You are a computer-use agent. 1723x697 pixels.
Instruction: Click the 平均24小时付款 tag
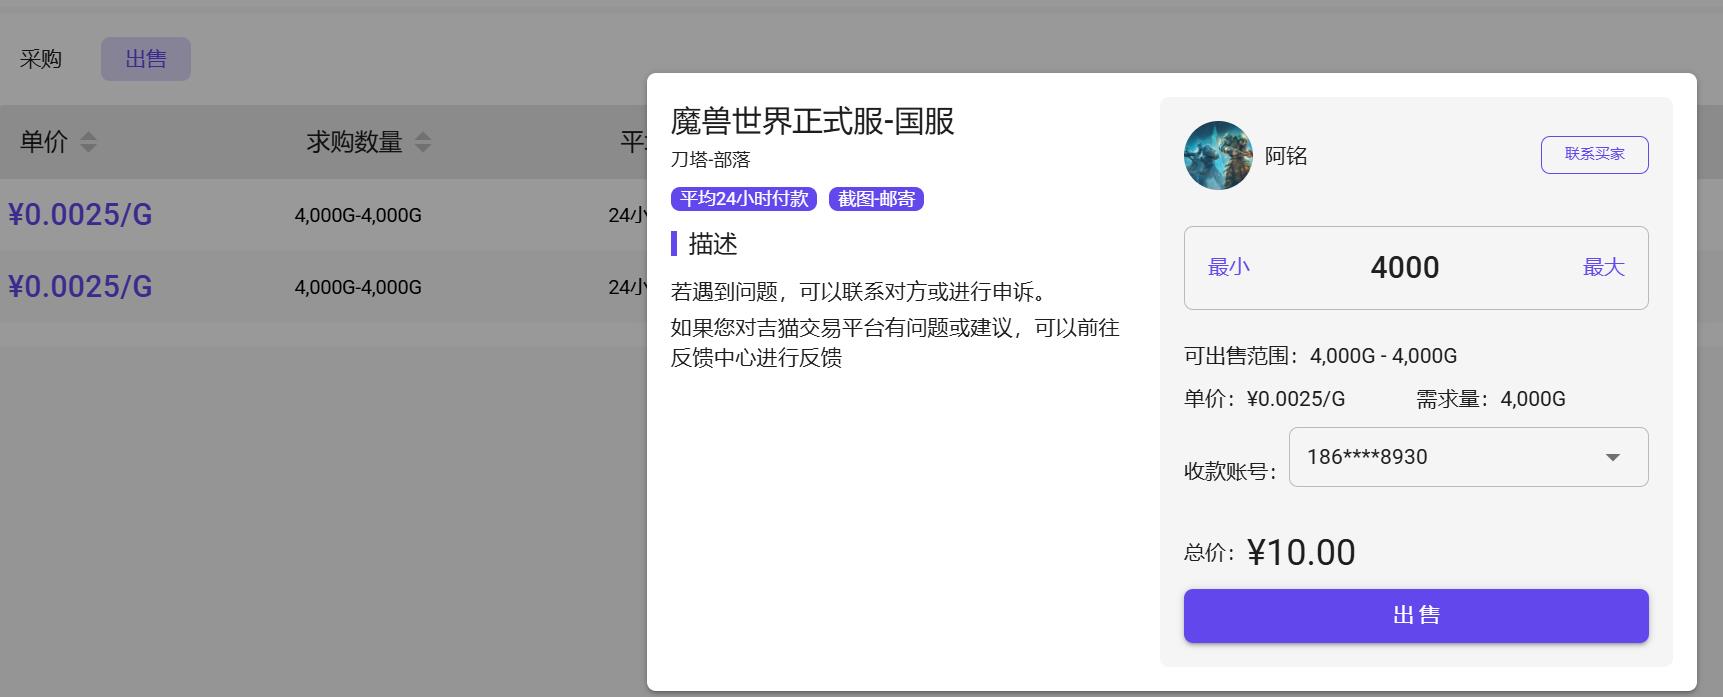[x=744, y=199]
